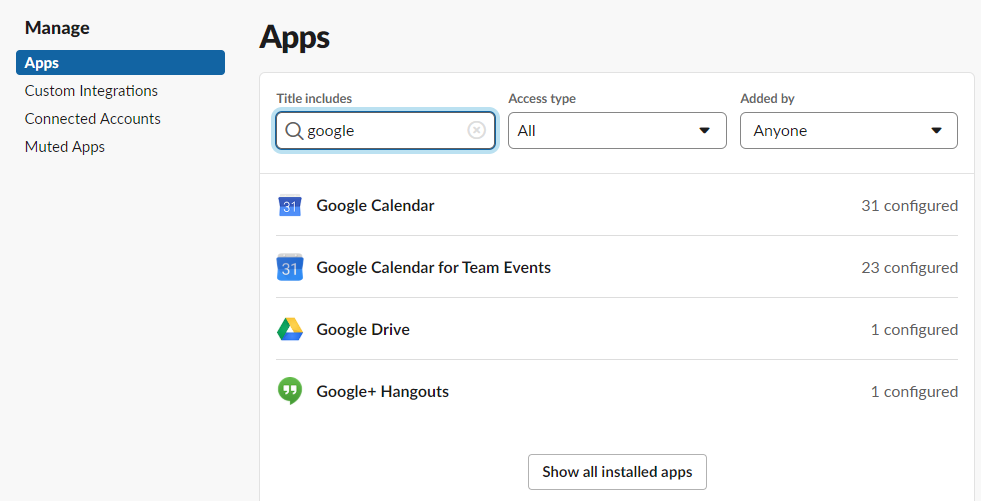This screenshot has width=981, height=501.
Task: Open Custom Integrations in the sidebar
Action: click(91, 91)
